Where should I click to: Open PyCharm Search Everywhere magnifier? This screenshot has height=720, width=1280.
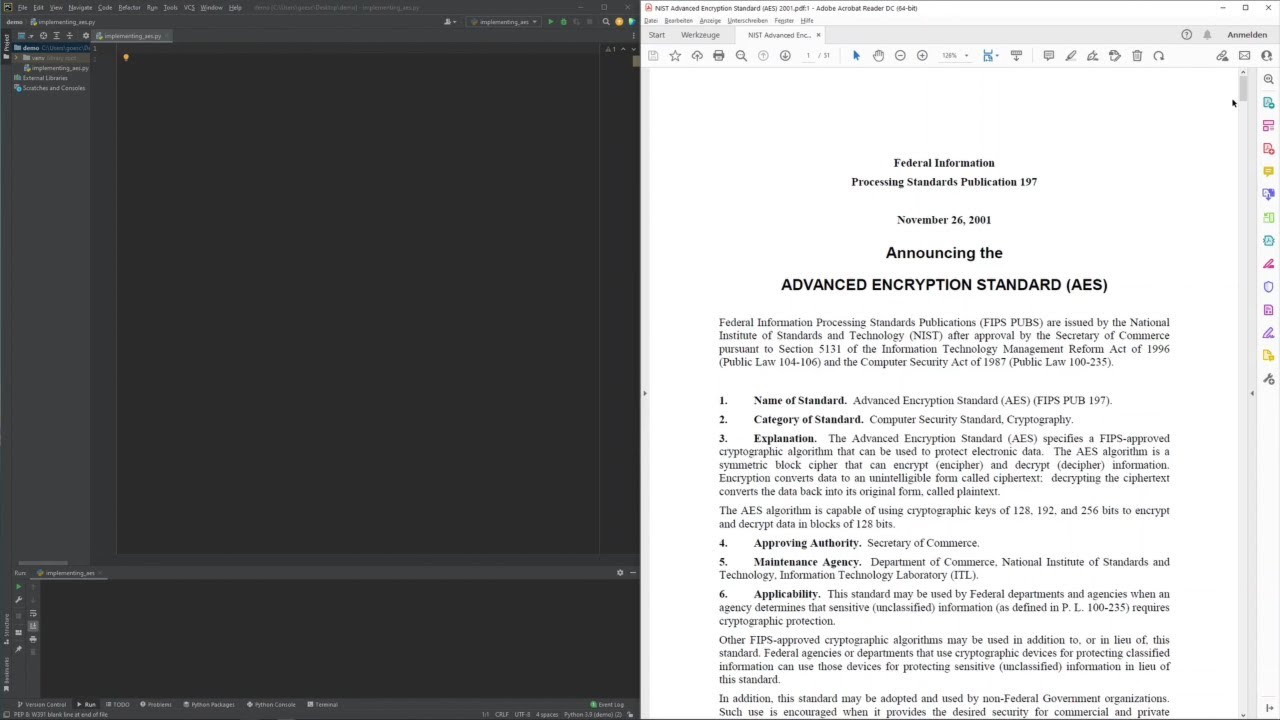coord(606,21)
